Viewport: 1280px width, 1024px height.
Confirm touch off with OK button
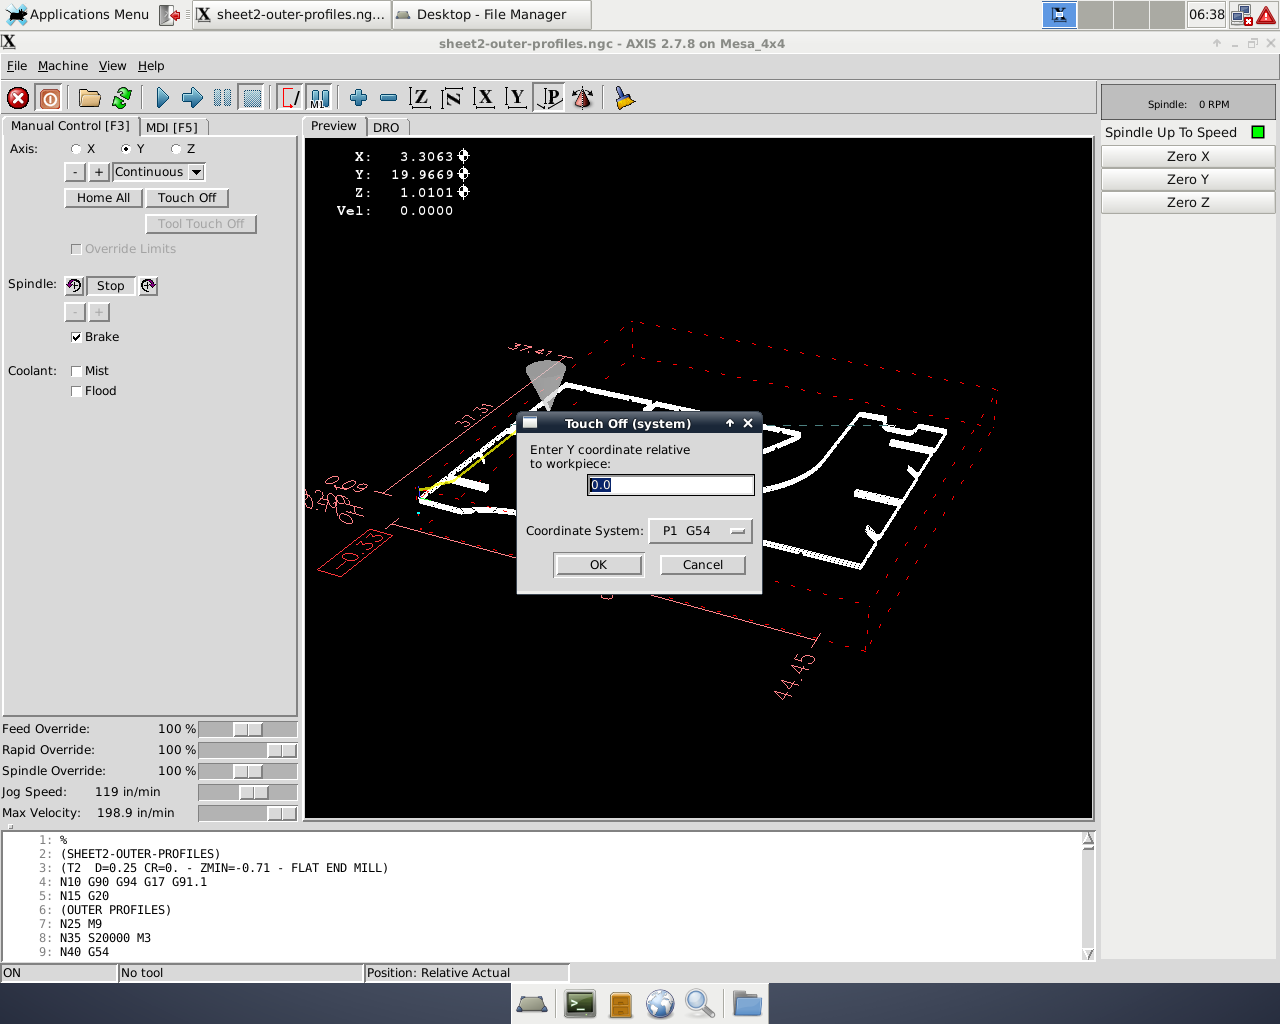pyautogui.click(x=598, y=565)
